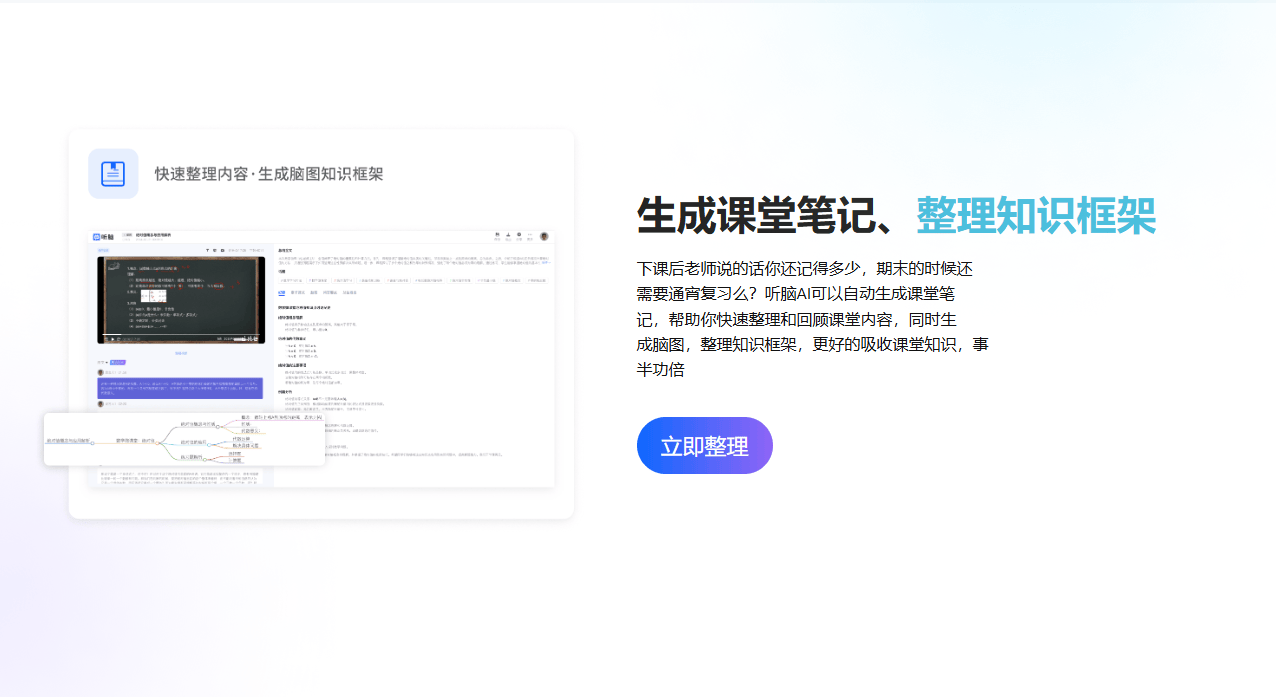This screenshot has height=697, width=1276.
Task: Click the blue notebook icon on the card header
Action: tap(113, 173)
